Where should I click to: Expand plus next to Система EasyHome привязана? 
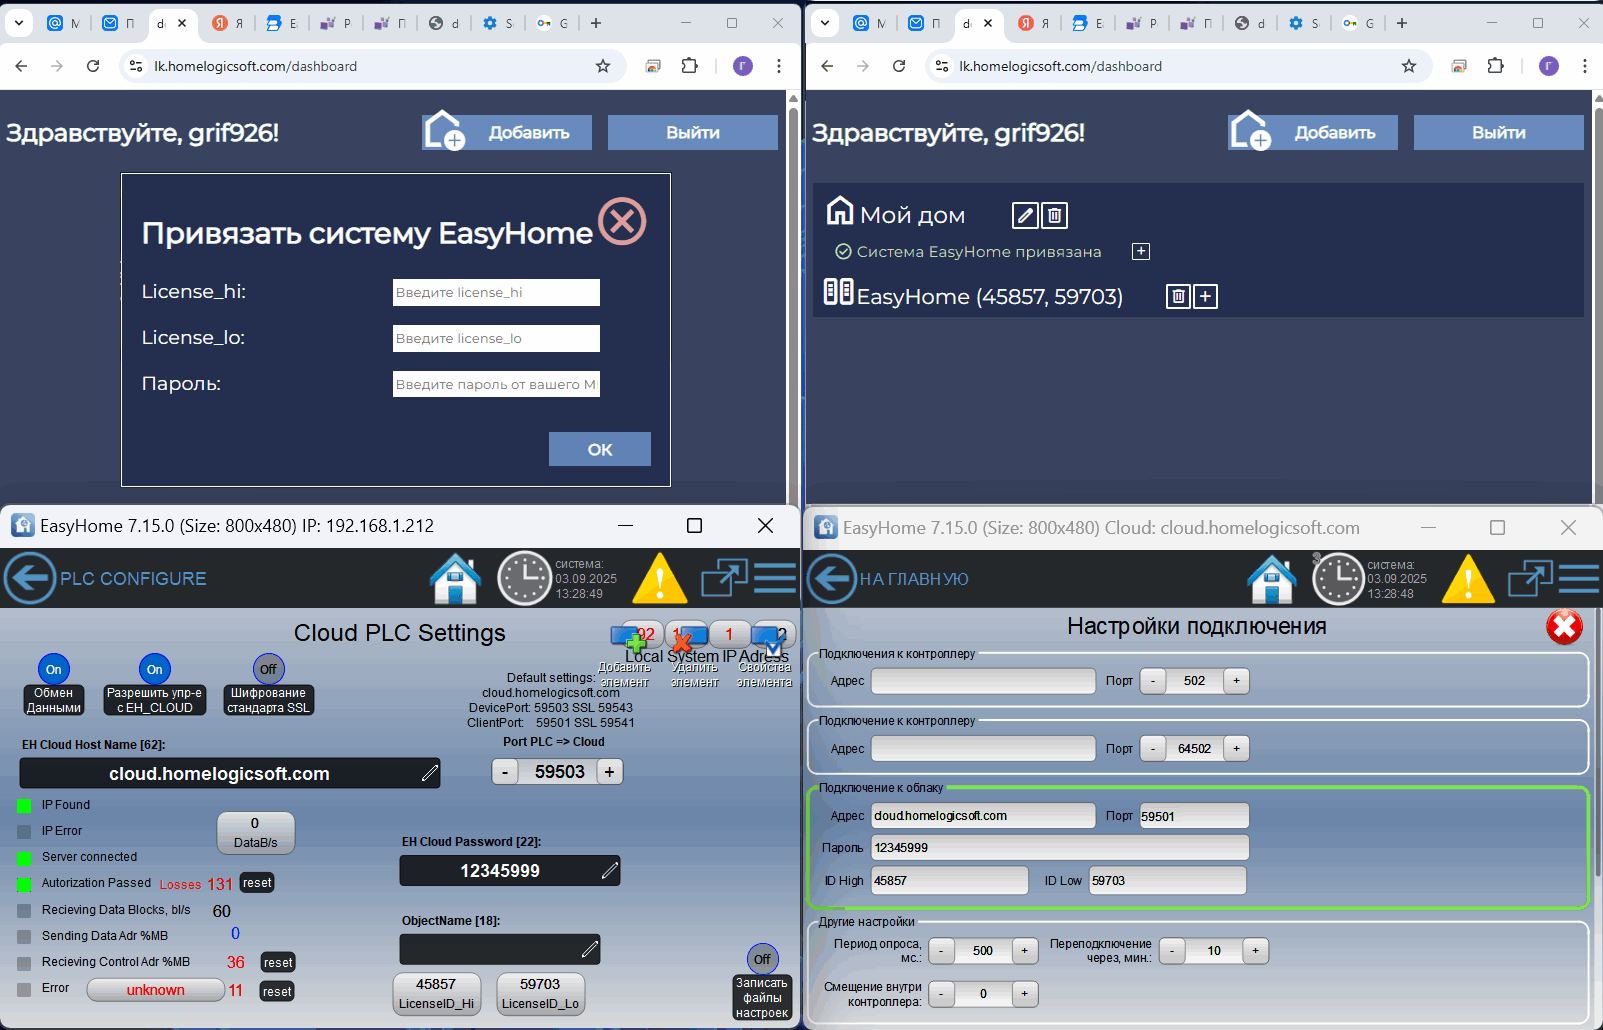[1141, 251]
